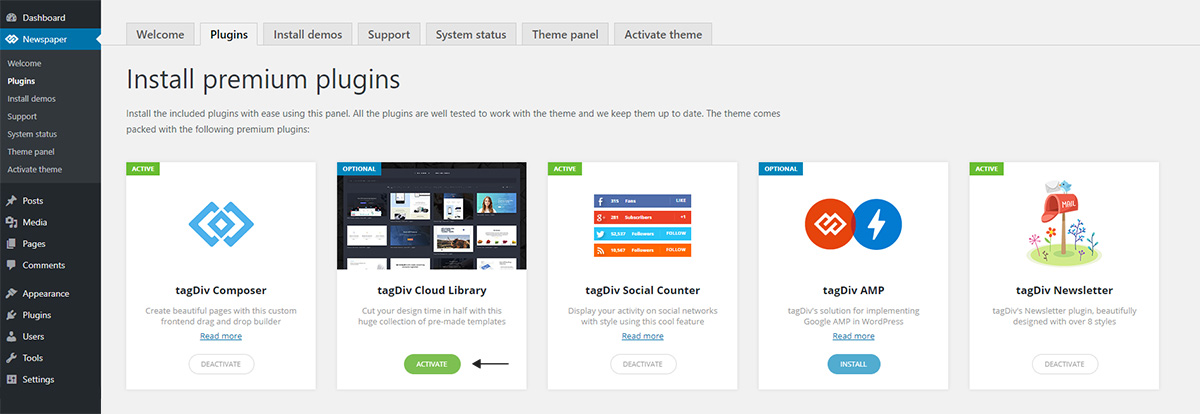Click the Comments bubble icon

[x=11, y=265]
